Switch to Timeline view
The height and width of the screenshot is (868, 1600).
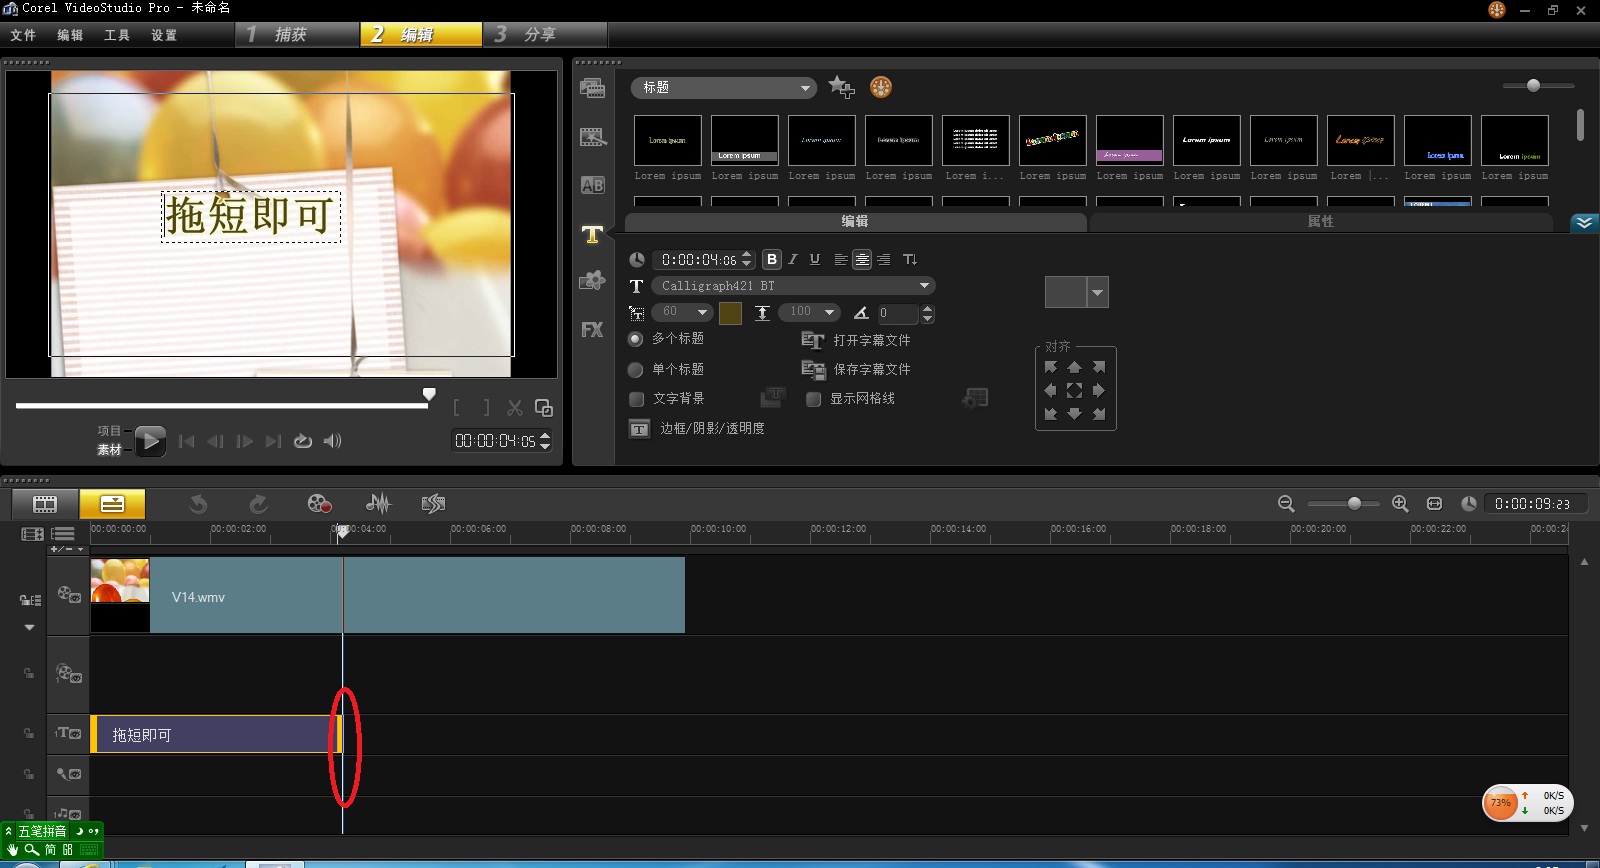coord(112,504)
